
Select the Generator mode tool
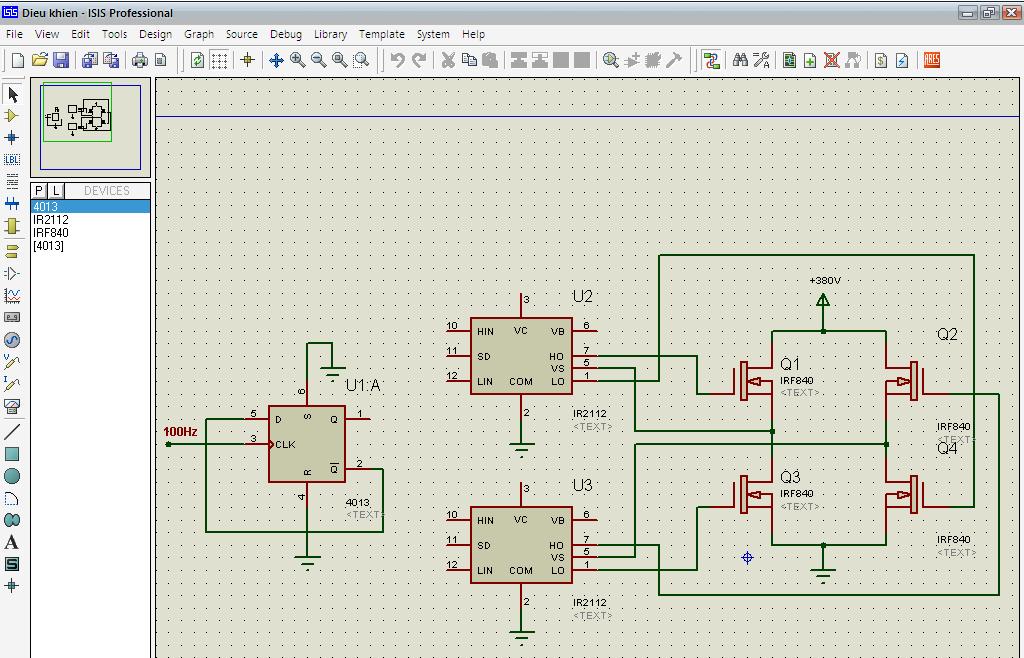[12, 340]
